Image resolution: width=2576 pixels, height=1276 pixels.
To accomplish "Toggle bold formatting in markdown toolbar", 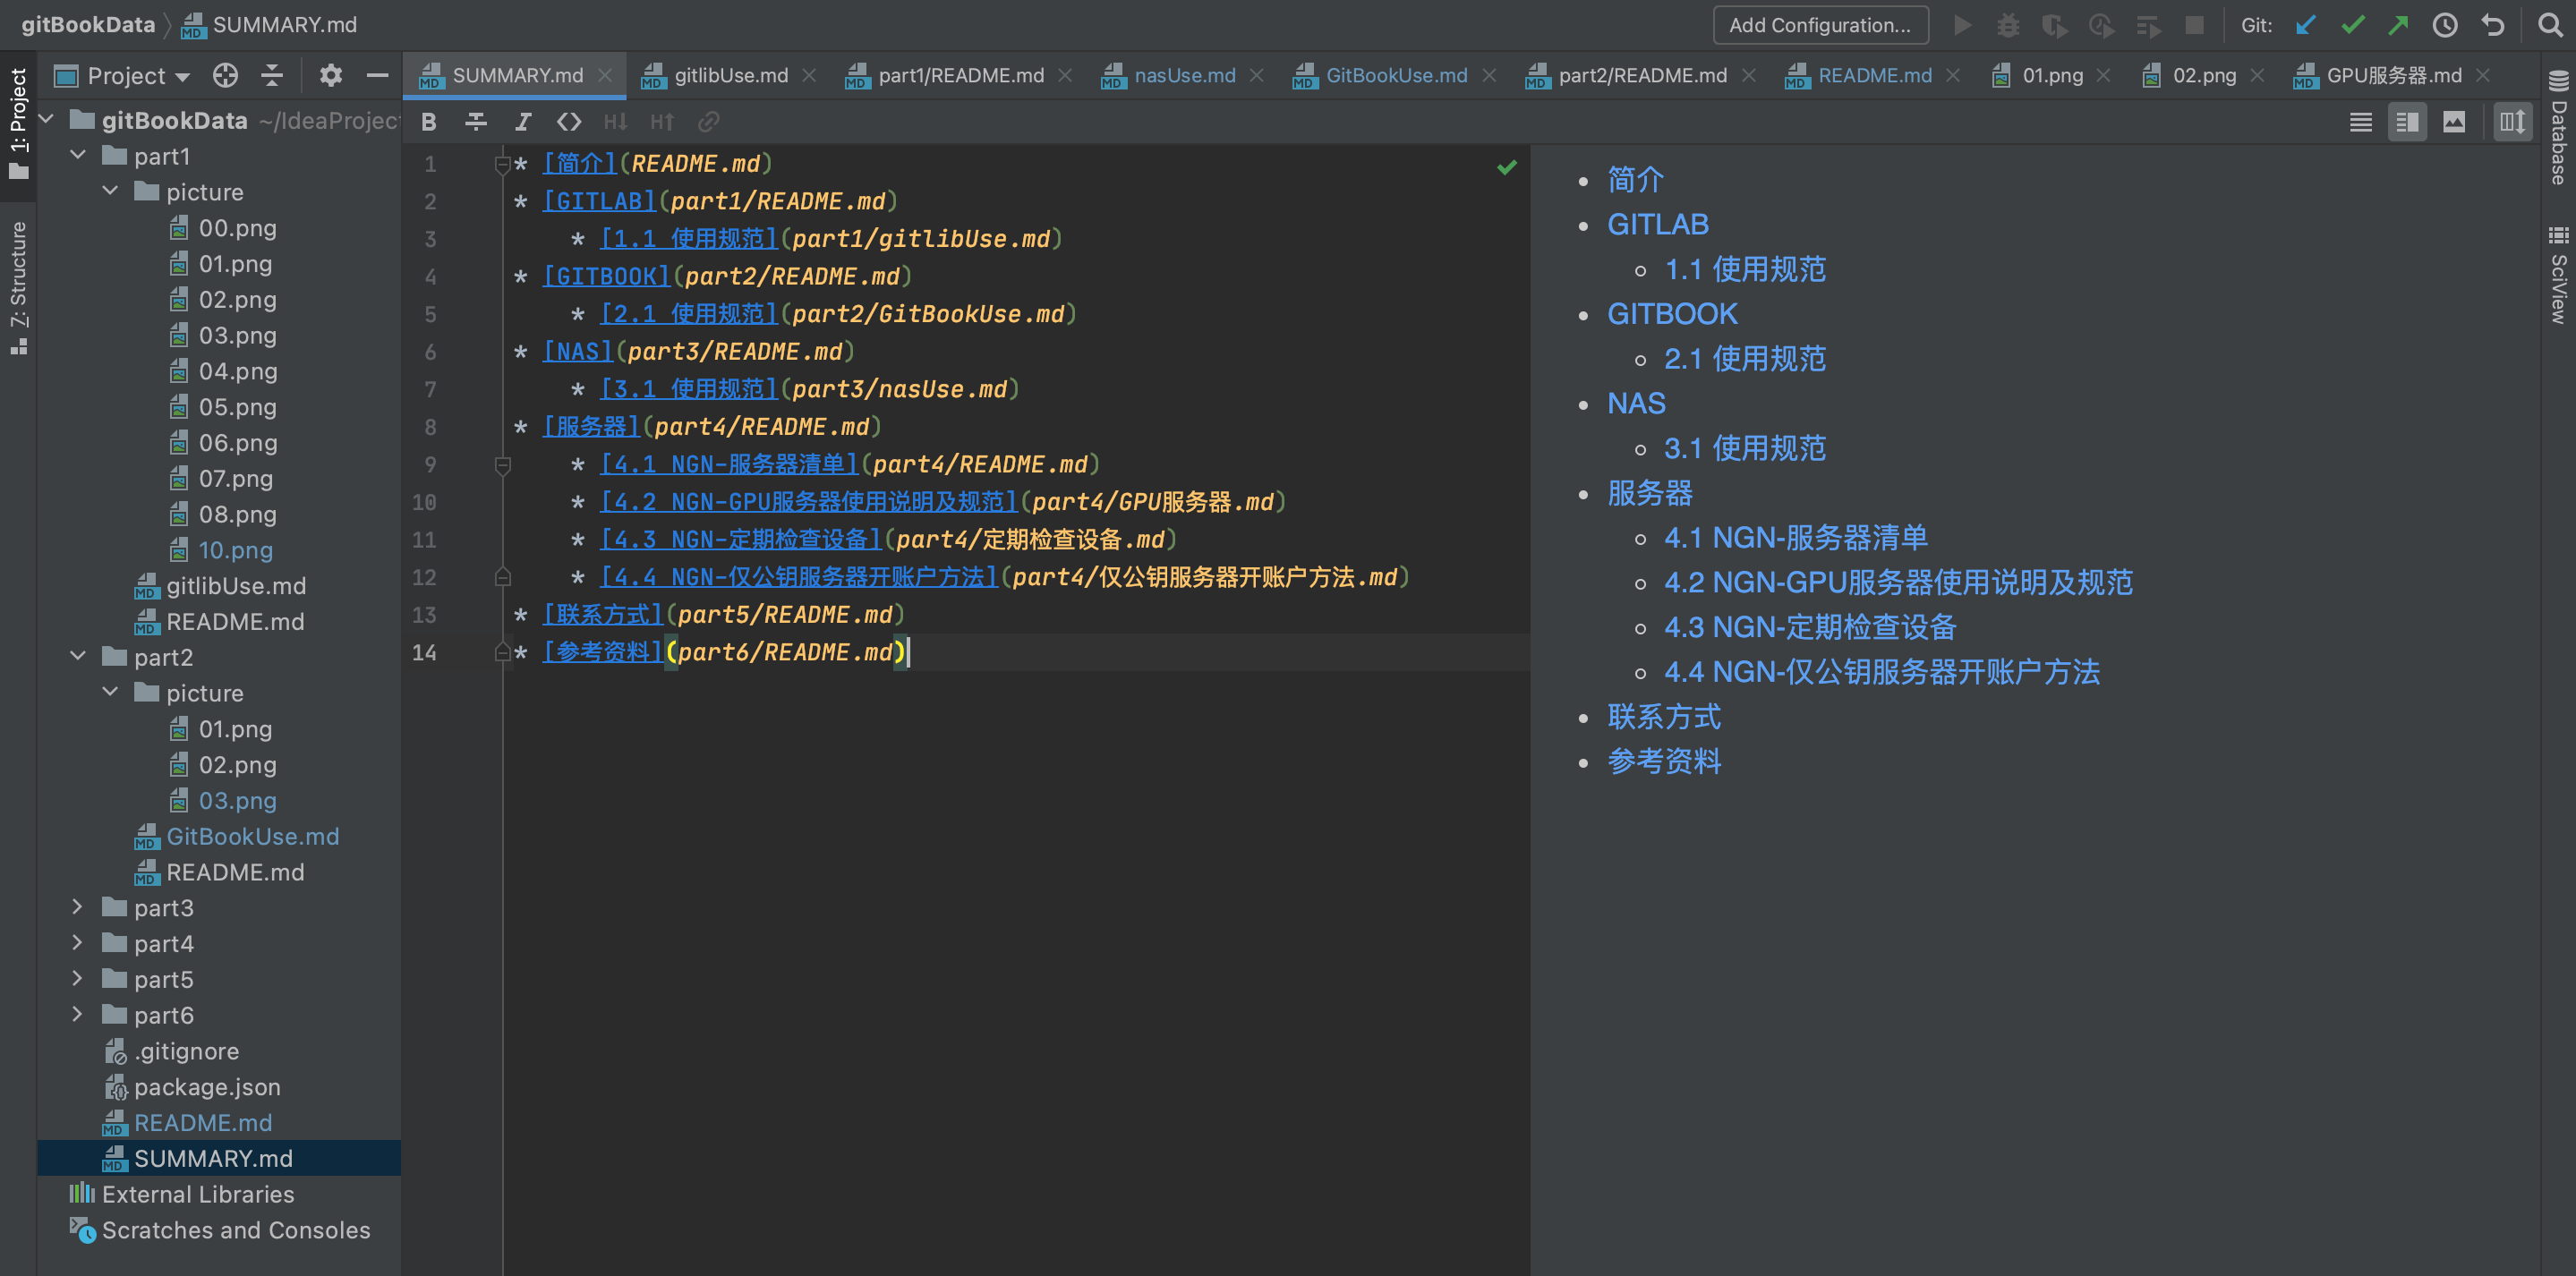I will (429, 122).
